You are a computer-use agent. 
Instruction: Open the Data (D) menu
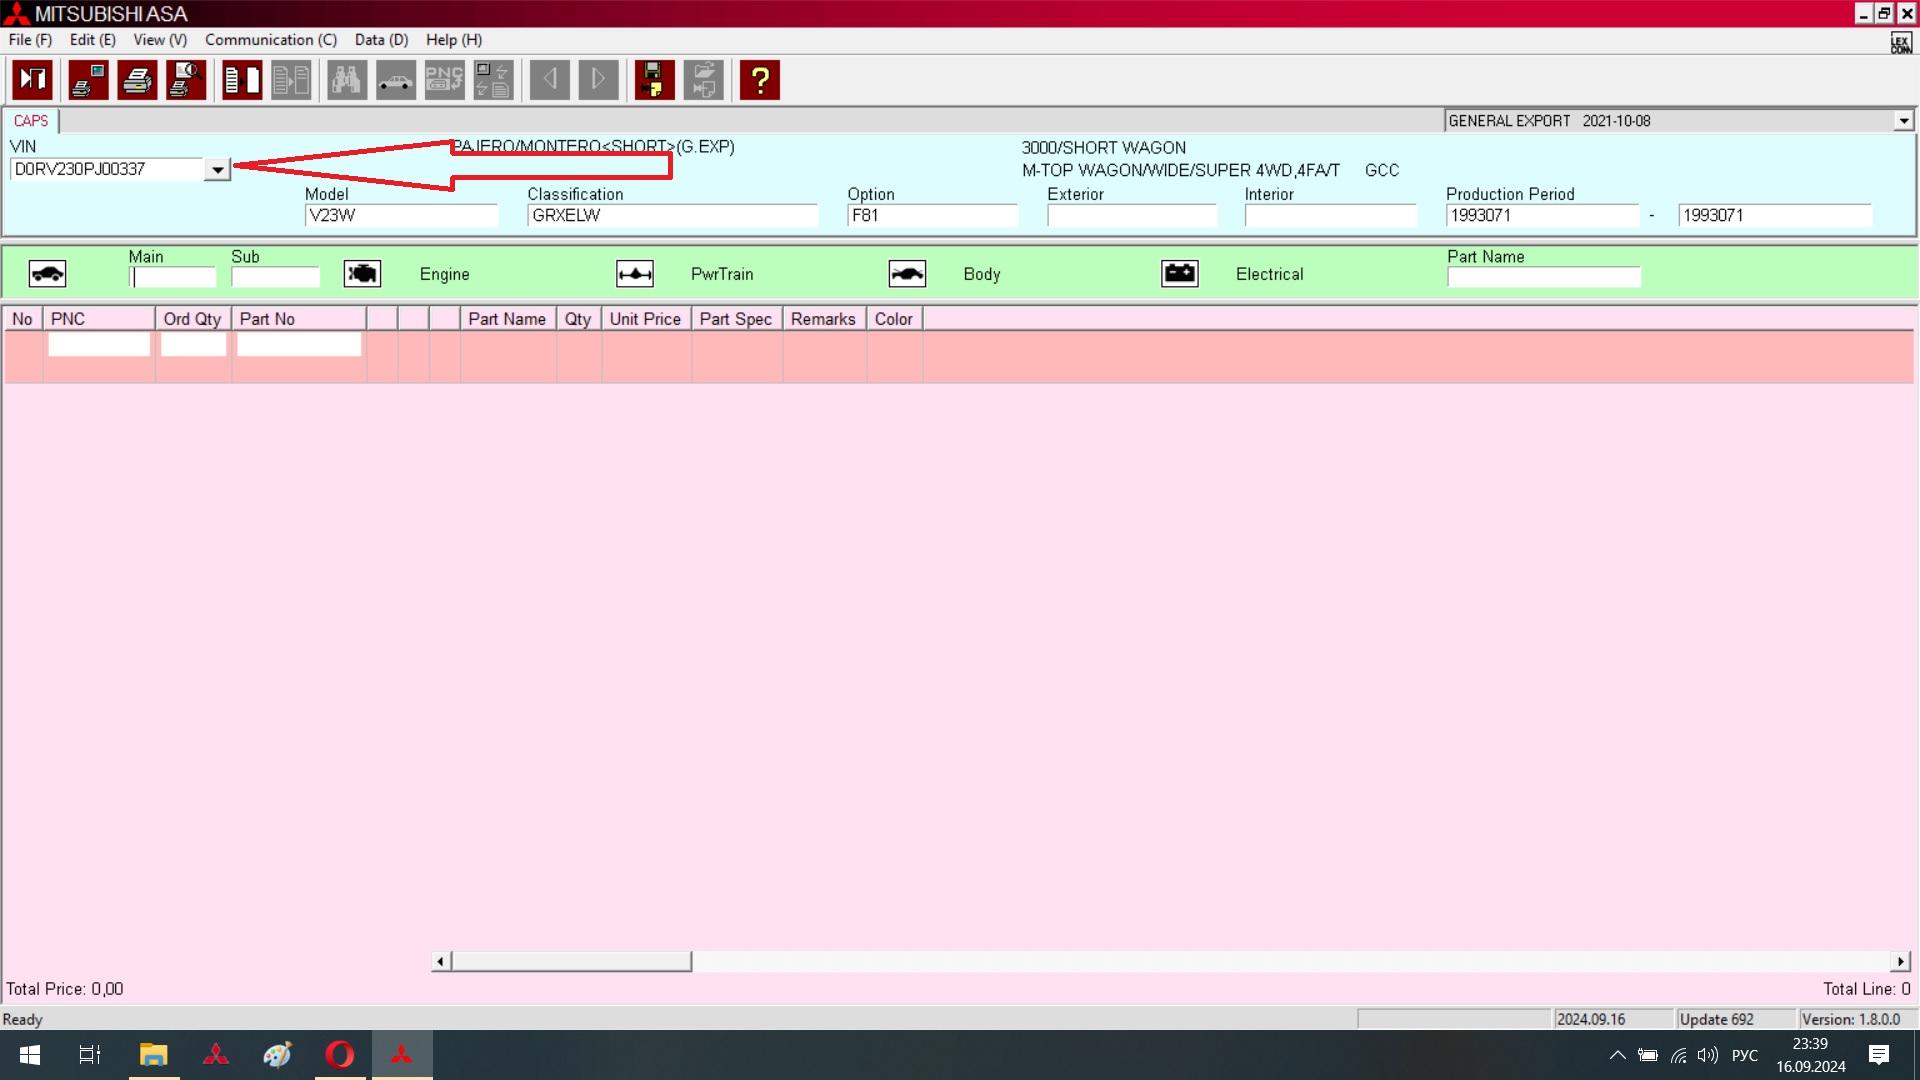pyautogui.click(x=381, y=40)
